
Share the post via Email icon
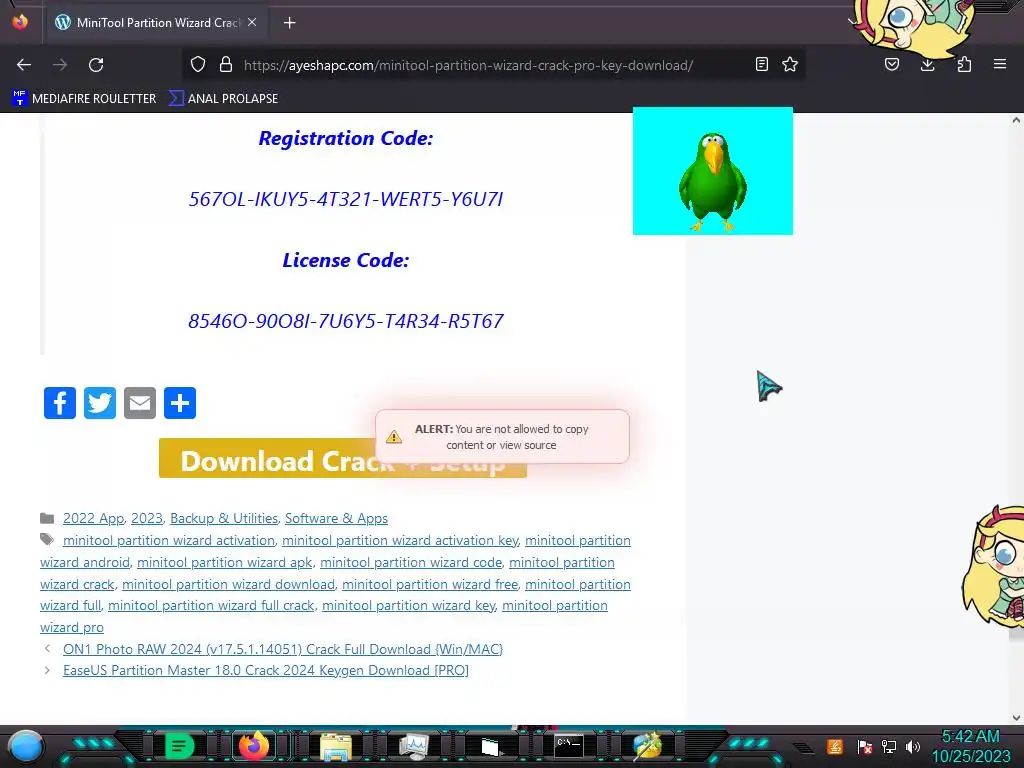pos(140,403)
